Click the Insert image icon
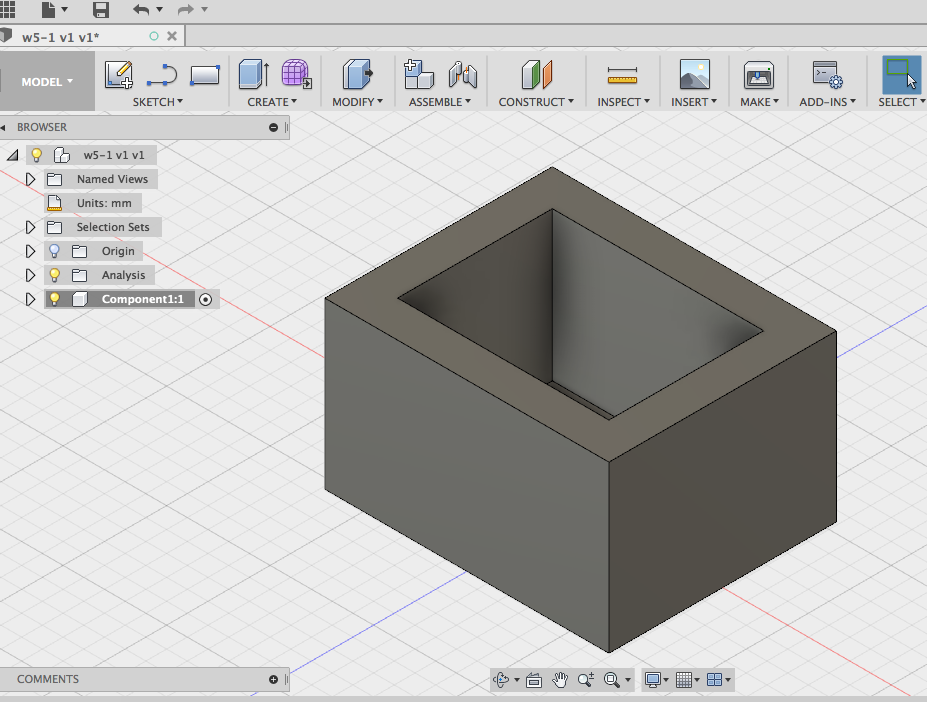927x702 pixels. tap(695, 75)
